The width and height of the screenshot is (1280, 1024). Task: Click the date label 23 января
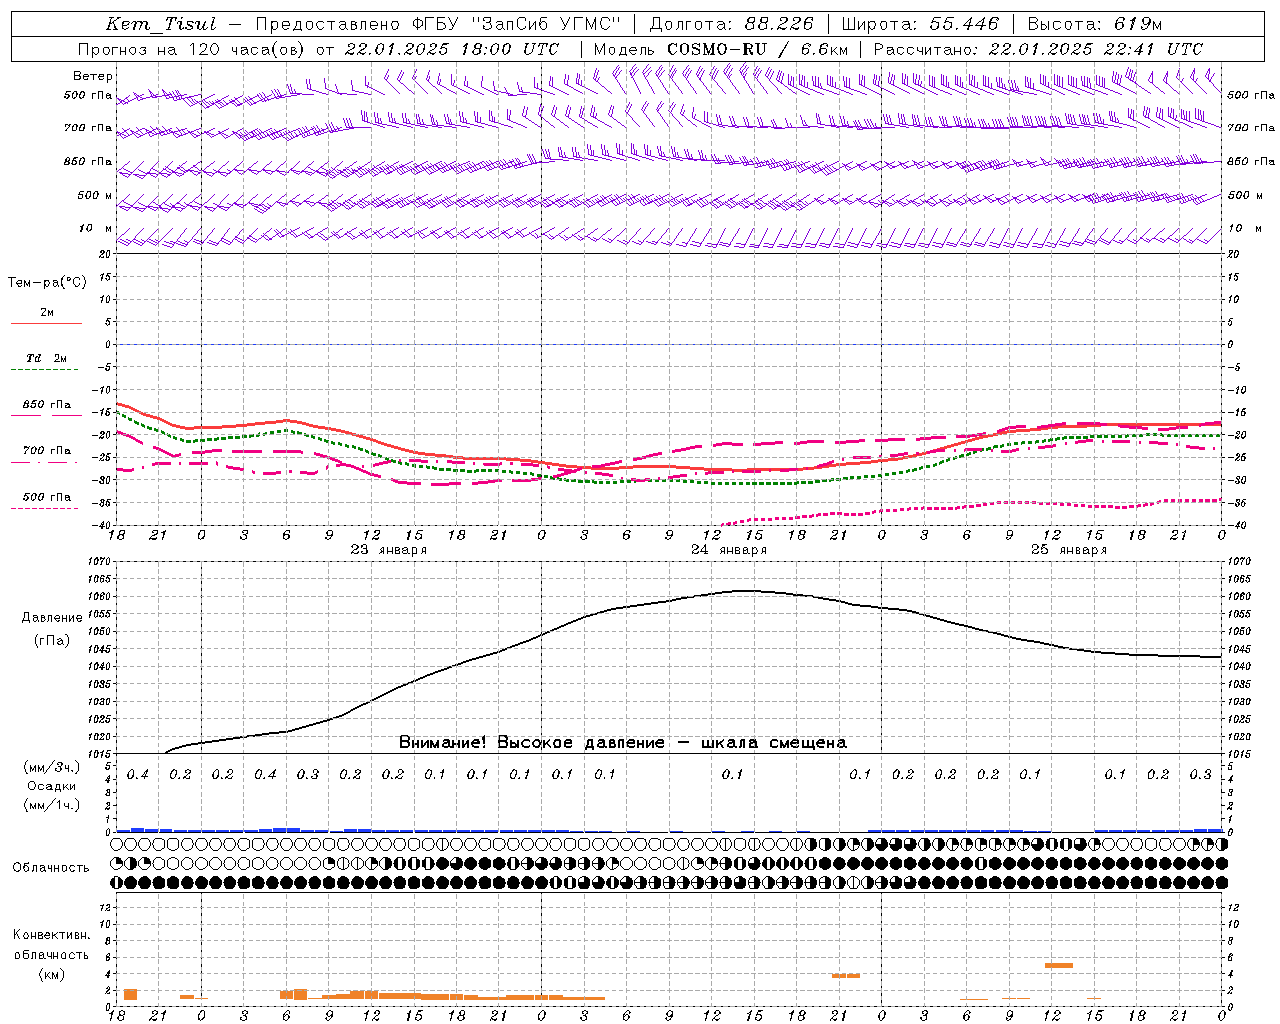click(x=388, y=550)
